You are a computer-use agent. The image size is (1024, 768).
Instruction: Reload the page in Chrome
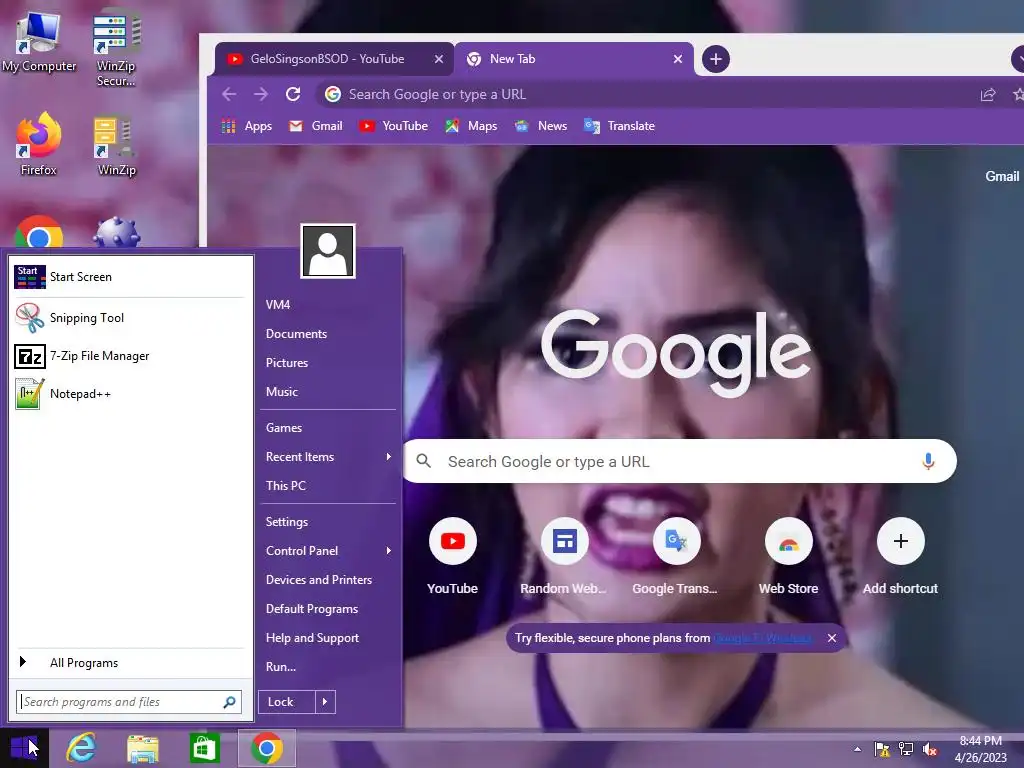click(293, 94)
